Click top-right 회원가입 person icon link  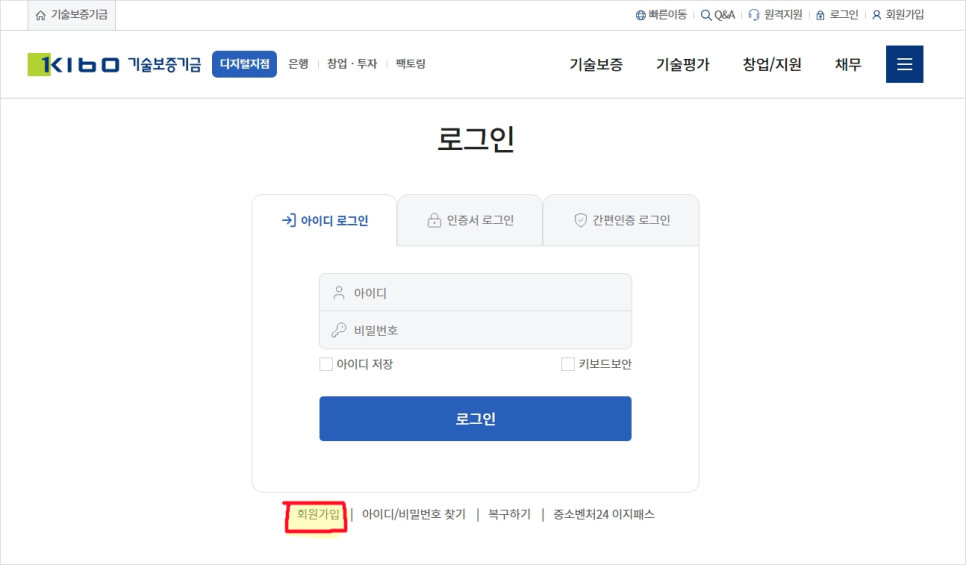[897, 15]
